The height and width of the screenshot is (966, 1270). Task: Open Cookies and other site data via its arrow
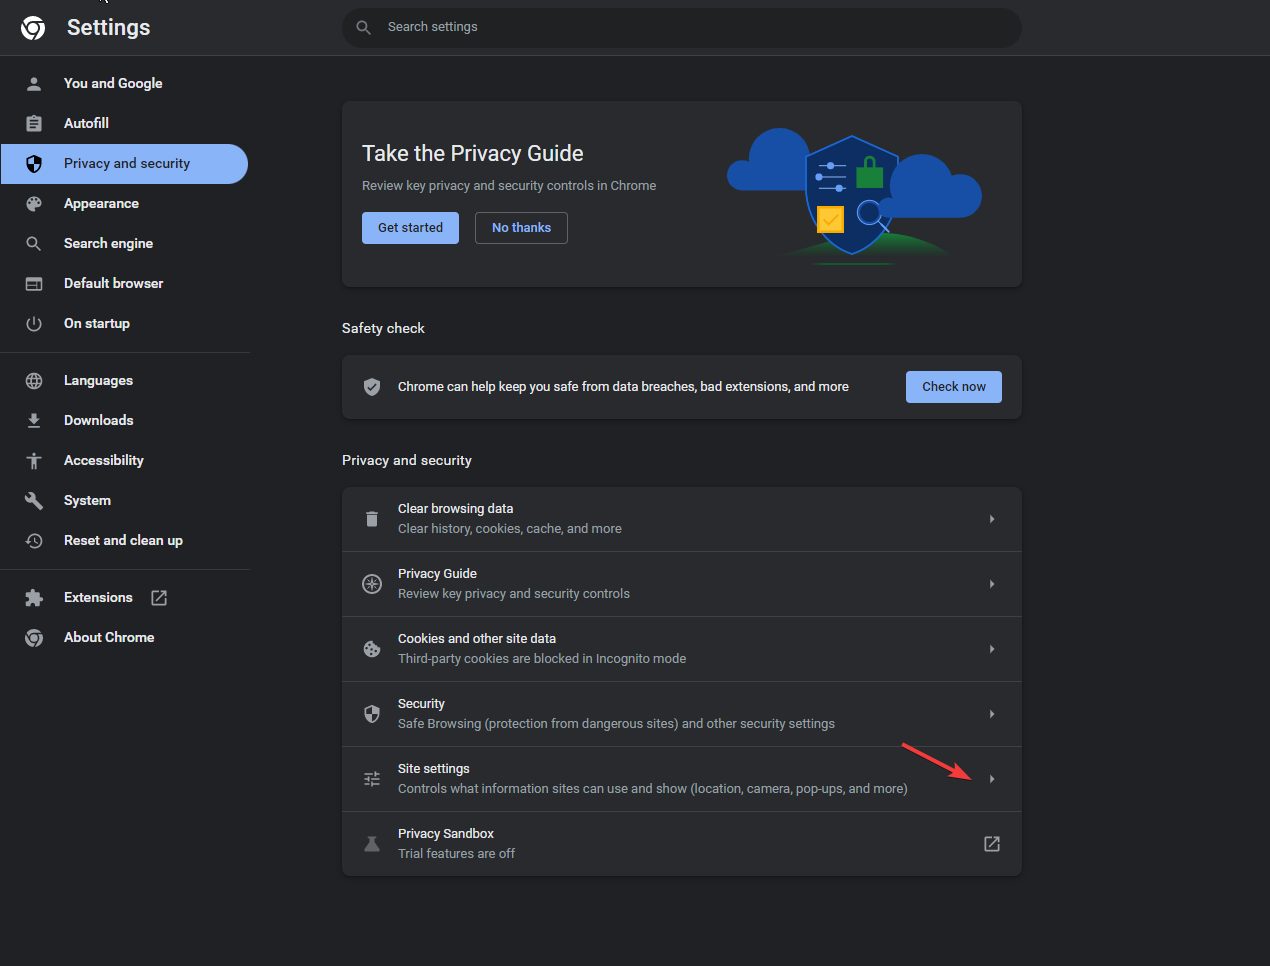tap(992, 649)
